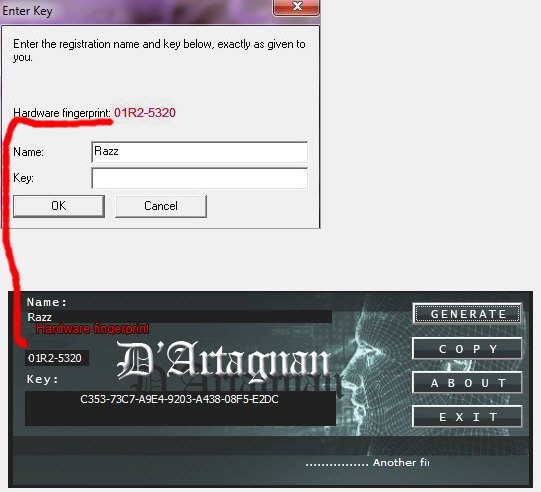Click the red 'Hardware fingerprint' label in keygen

(92, 328)
